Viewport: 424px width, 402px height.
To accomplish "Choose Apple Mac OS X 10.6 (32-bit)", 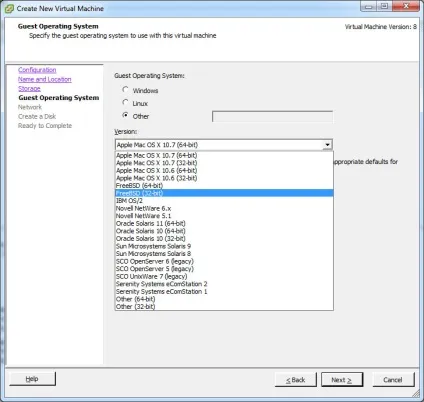I will (224, 178).
